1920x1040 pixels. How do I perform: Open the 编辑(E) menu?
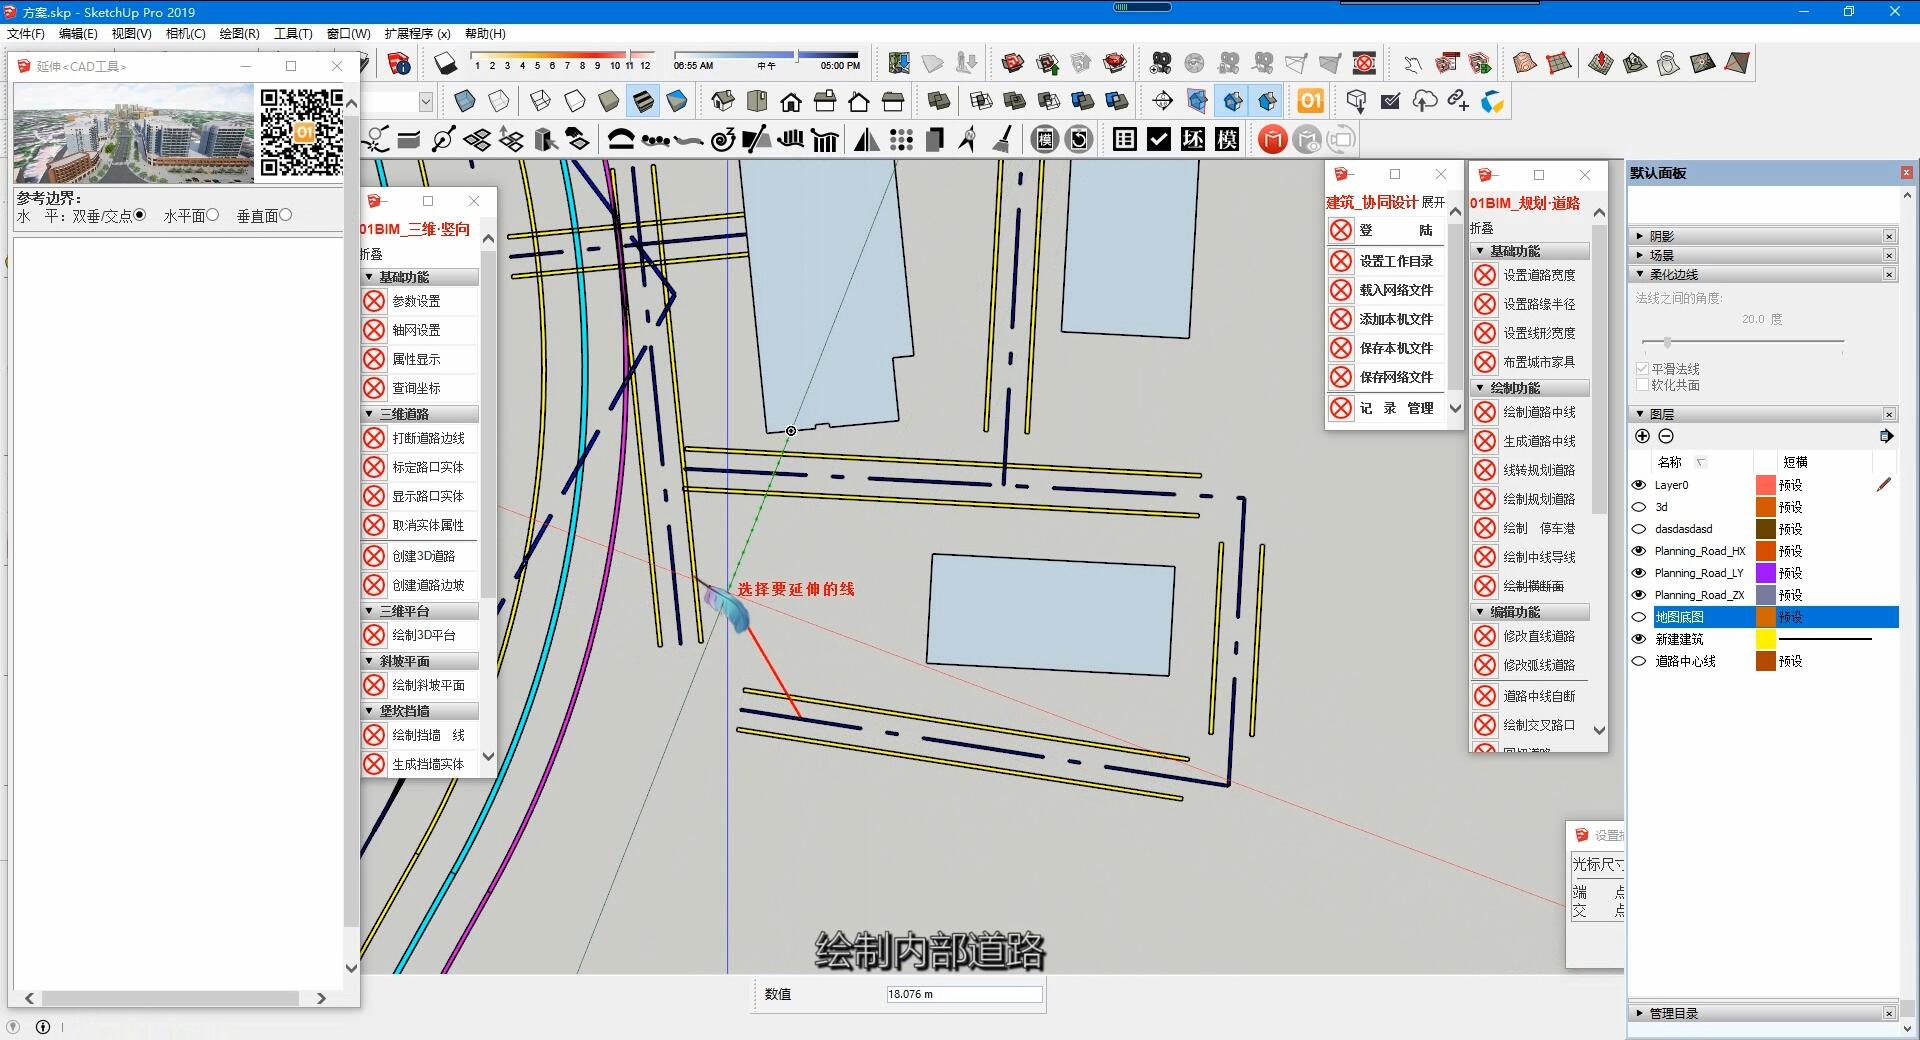[x=78, y=33]
